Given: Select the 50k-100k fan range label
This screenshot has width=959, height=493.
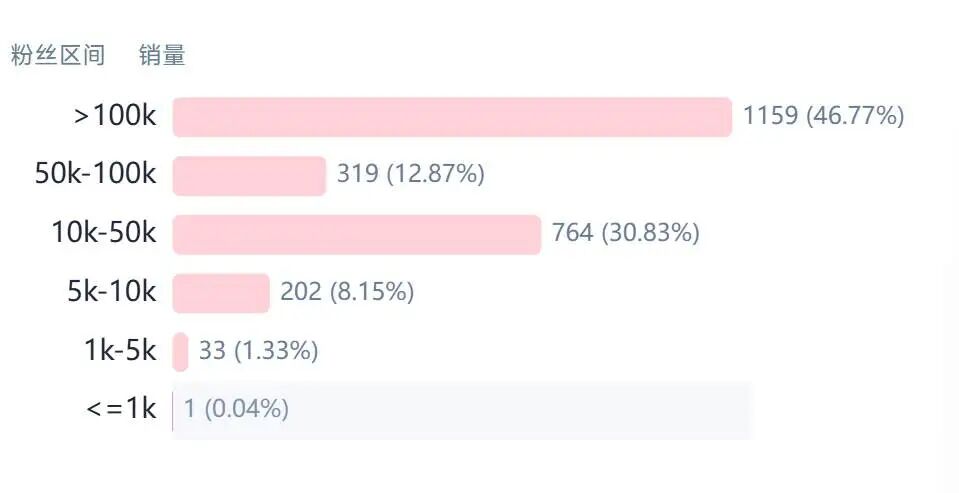Looking at the screenshot, I should [x=95, y=174].
